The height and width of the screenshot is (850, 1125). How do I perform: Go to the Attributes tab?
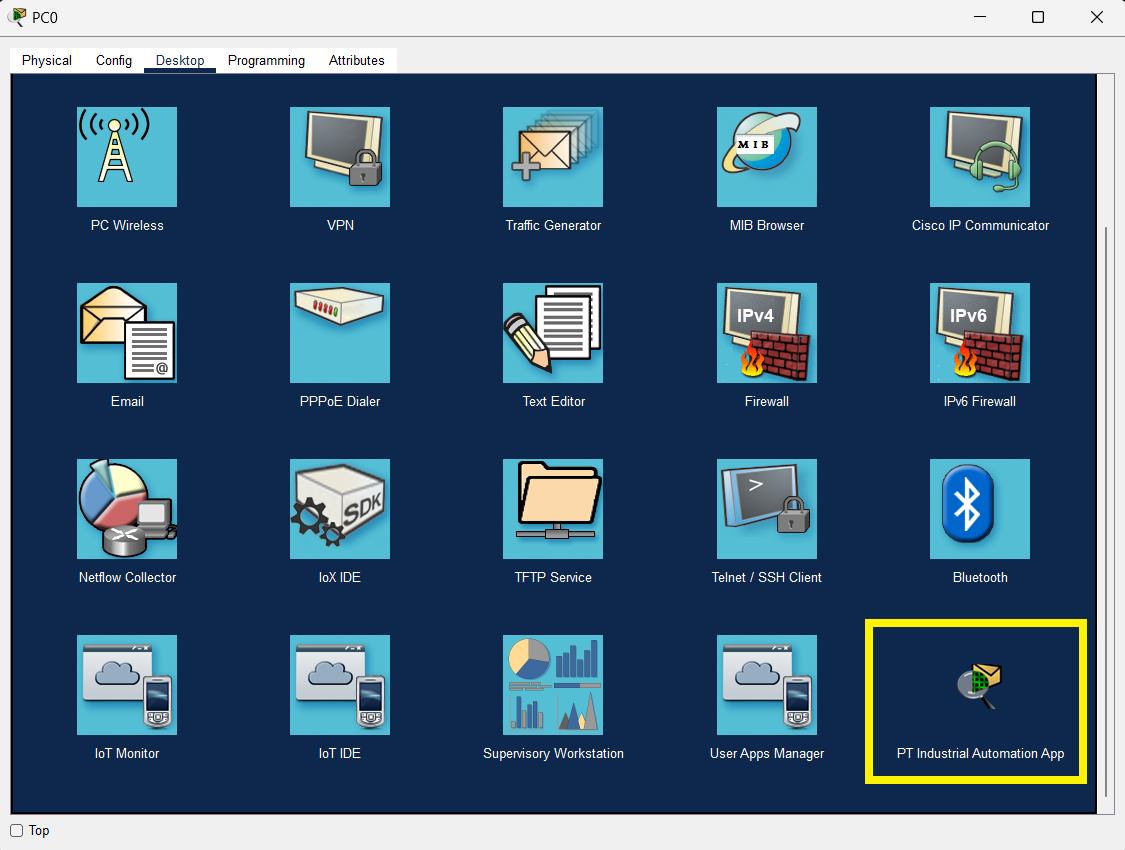click(357, 60)
